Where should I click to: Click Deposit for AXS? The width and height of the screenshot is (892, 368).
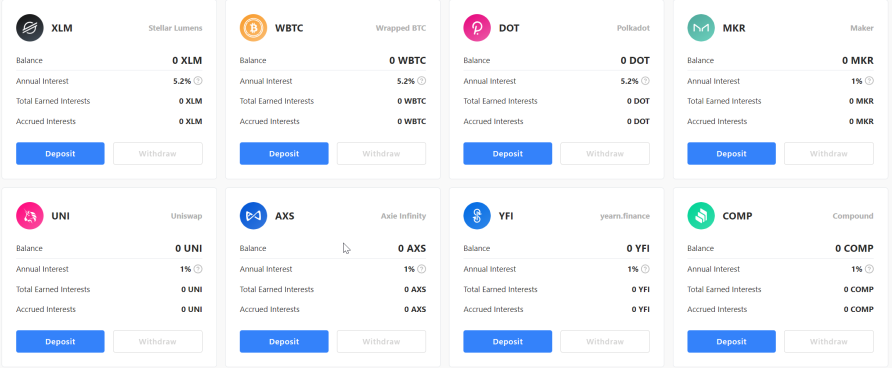point(284,341)
